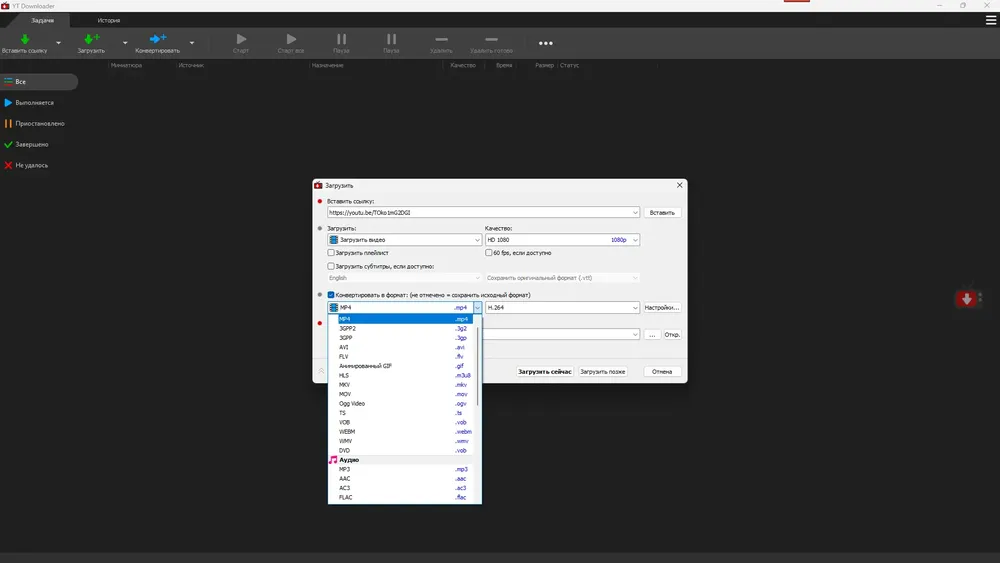Click the Настройки... button

click(662, 307)
